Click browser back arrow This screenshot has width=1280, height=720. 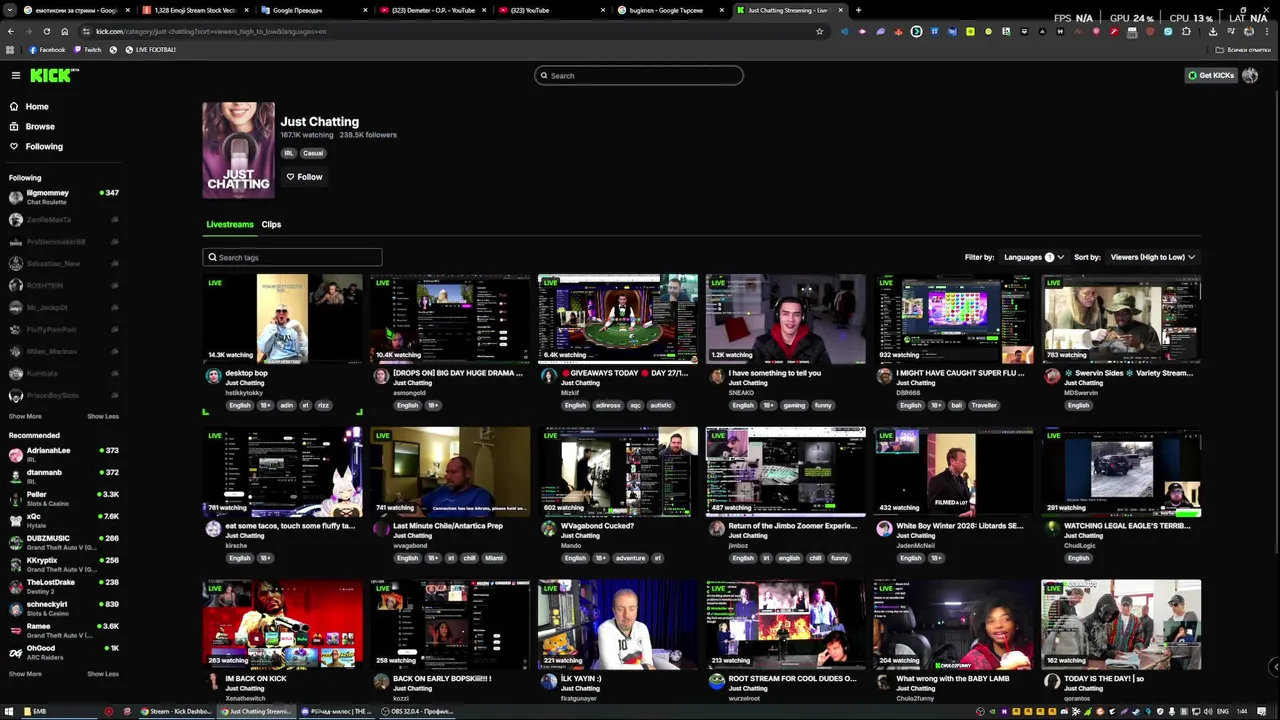point(10,31)
